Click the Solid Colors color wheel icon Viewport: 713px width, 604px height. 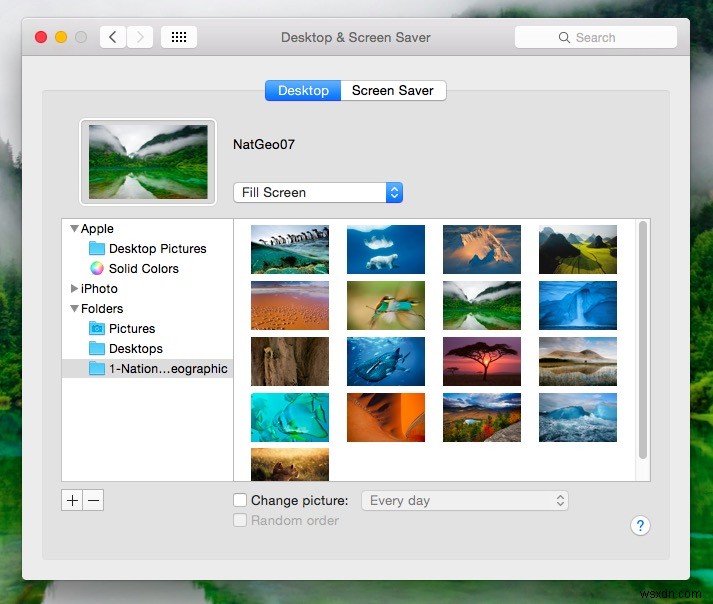97,268
